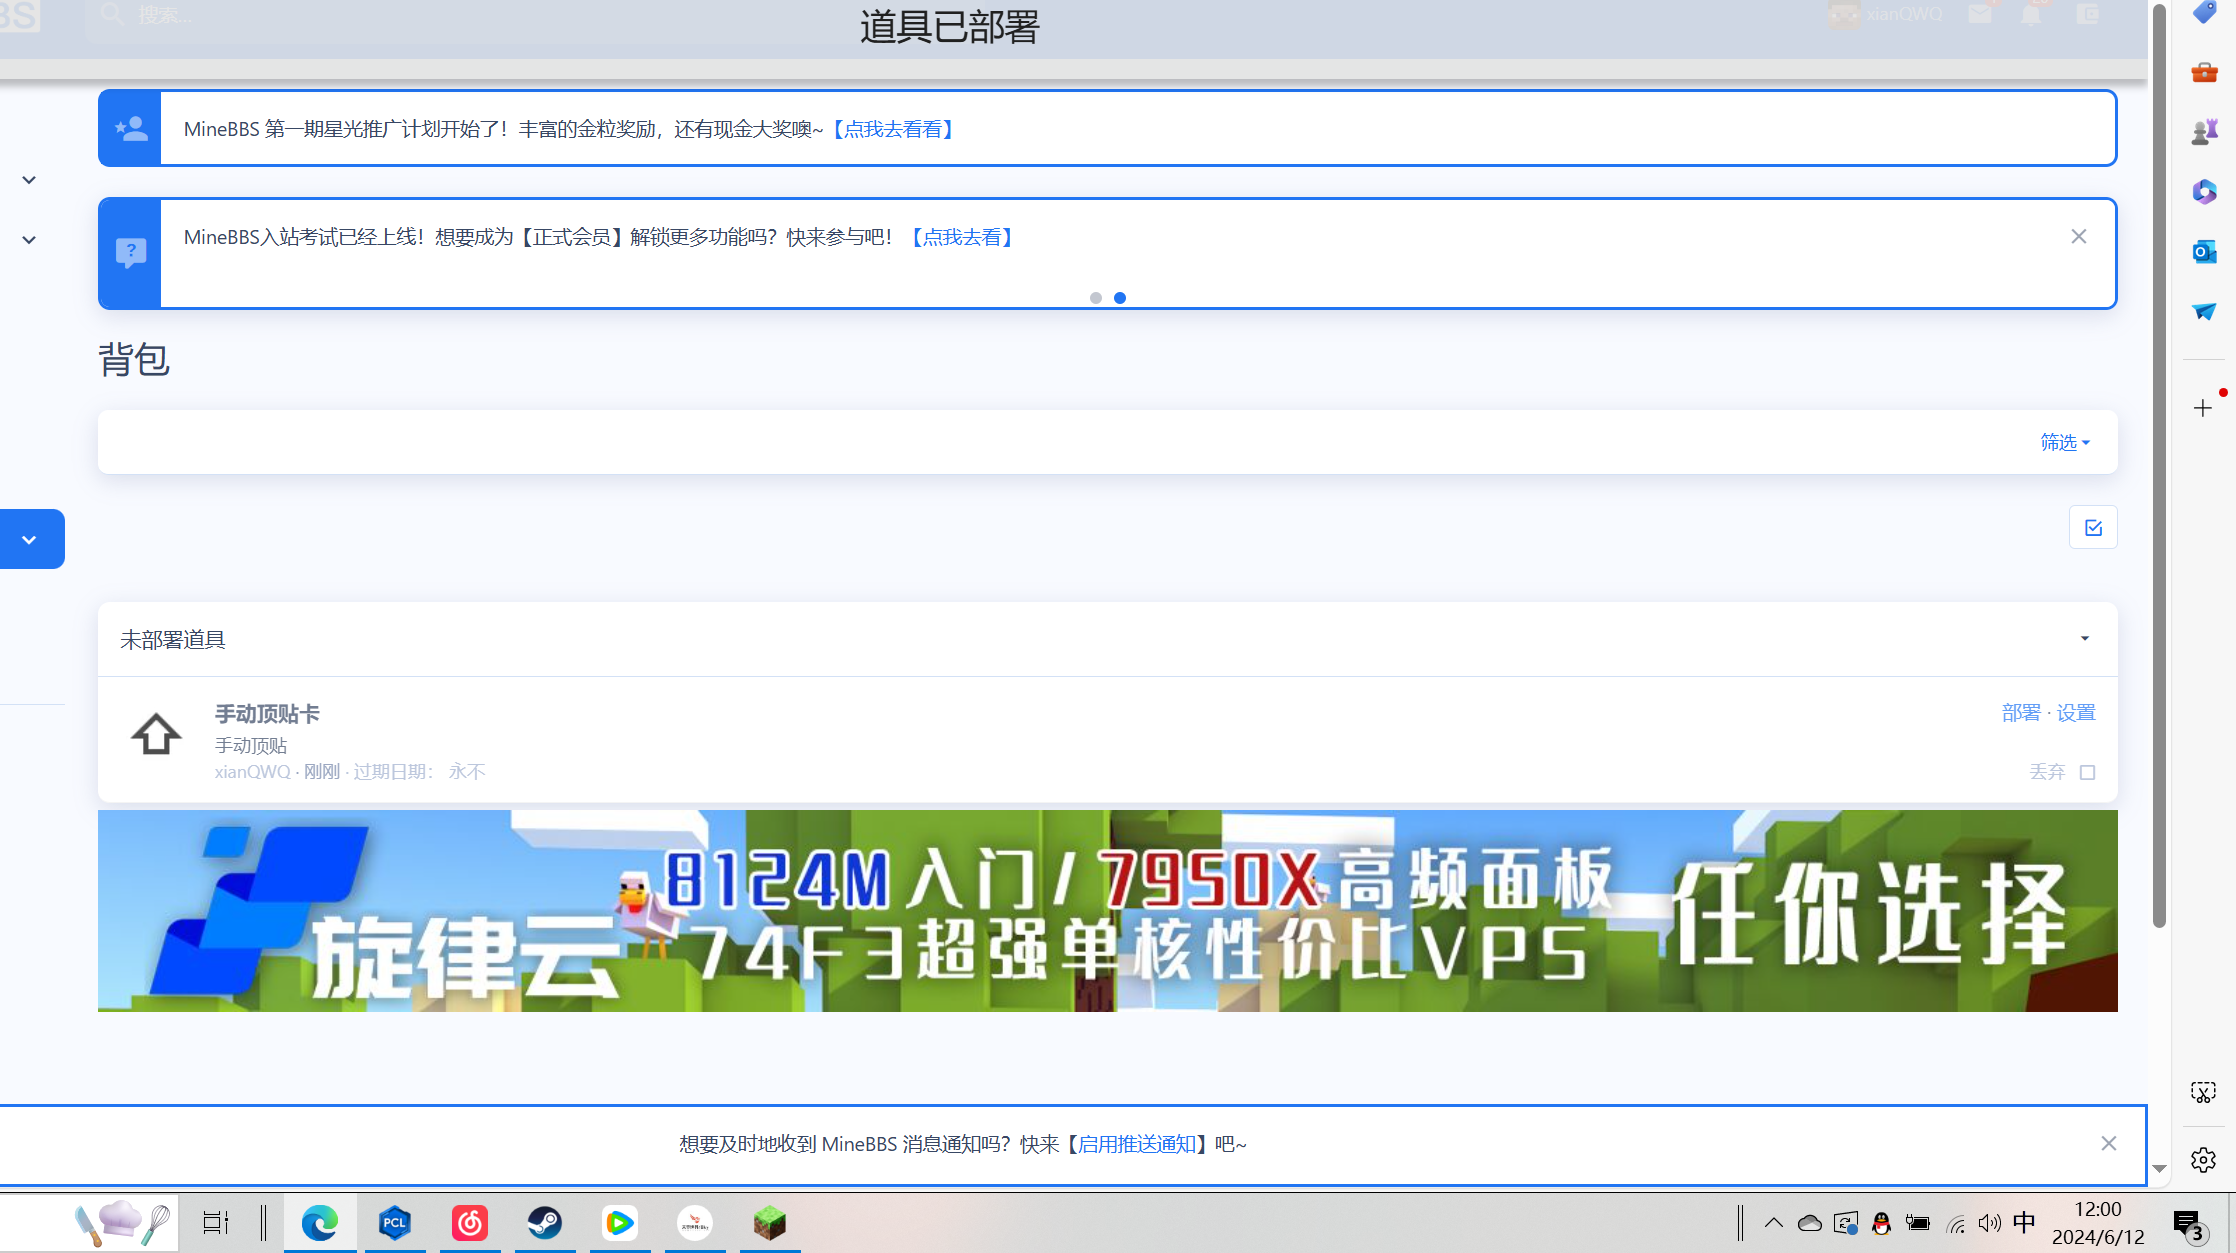The height and width of the screenshot is (1253, 2236).
Task: Click 部署 for 手动顶贴卡
Action: point(2021,713)
